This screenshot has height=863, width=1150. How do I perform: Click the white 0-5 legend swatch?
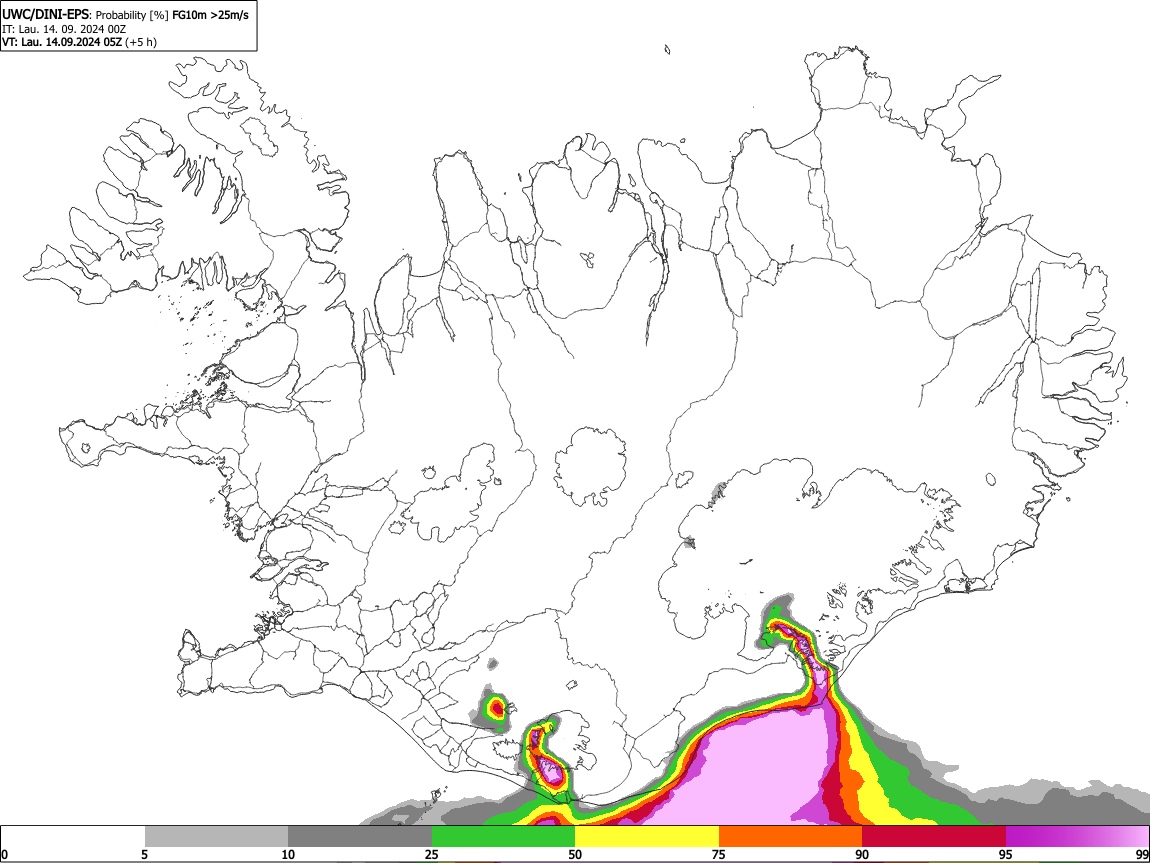point(73,836)
